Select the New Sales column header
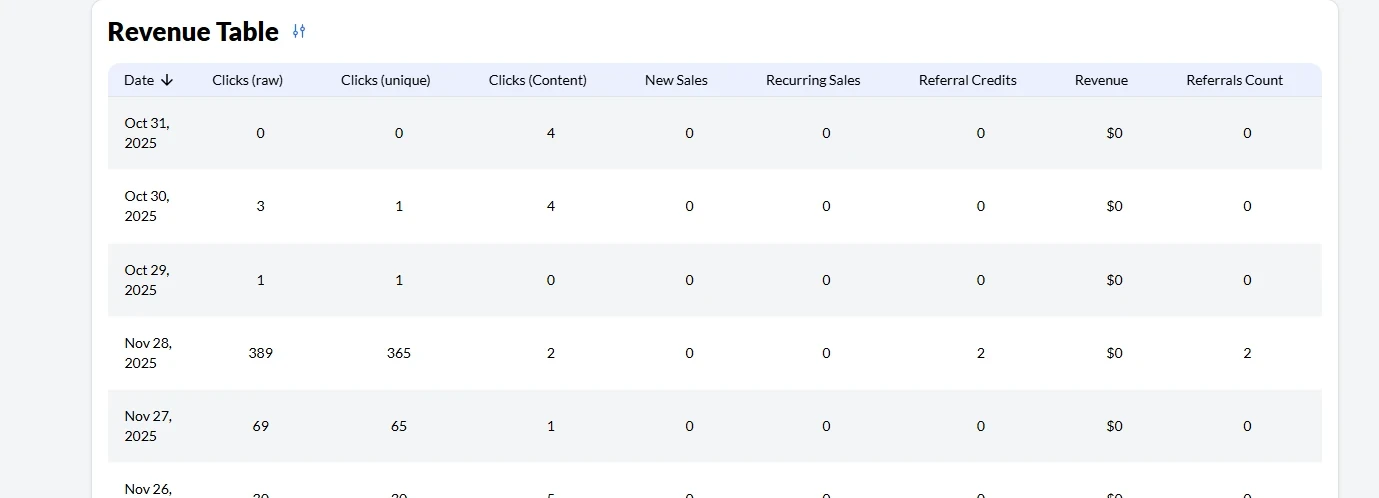 676,80
